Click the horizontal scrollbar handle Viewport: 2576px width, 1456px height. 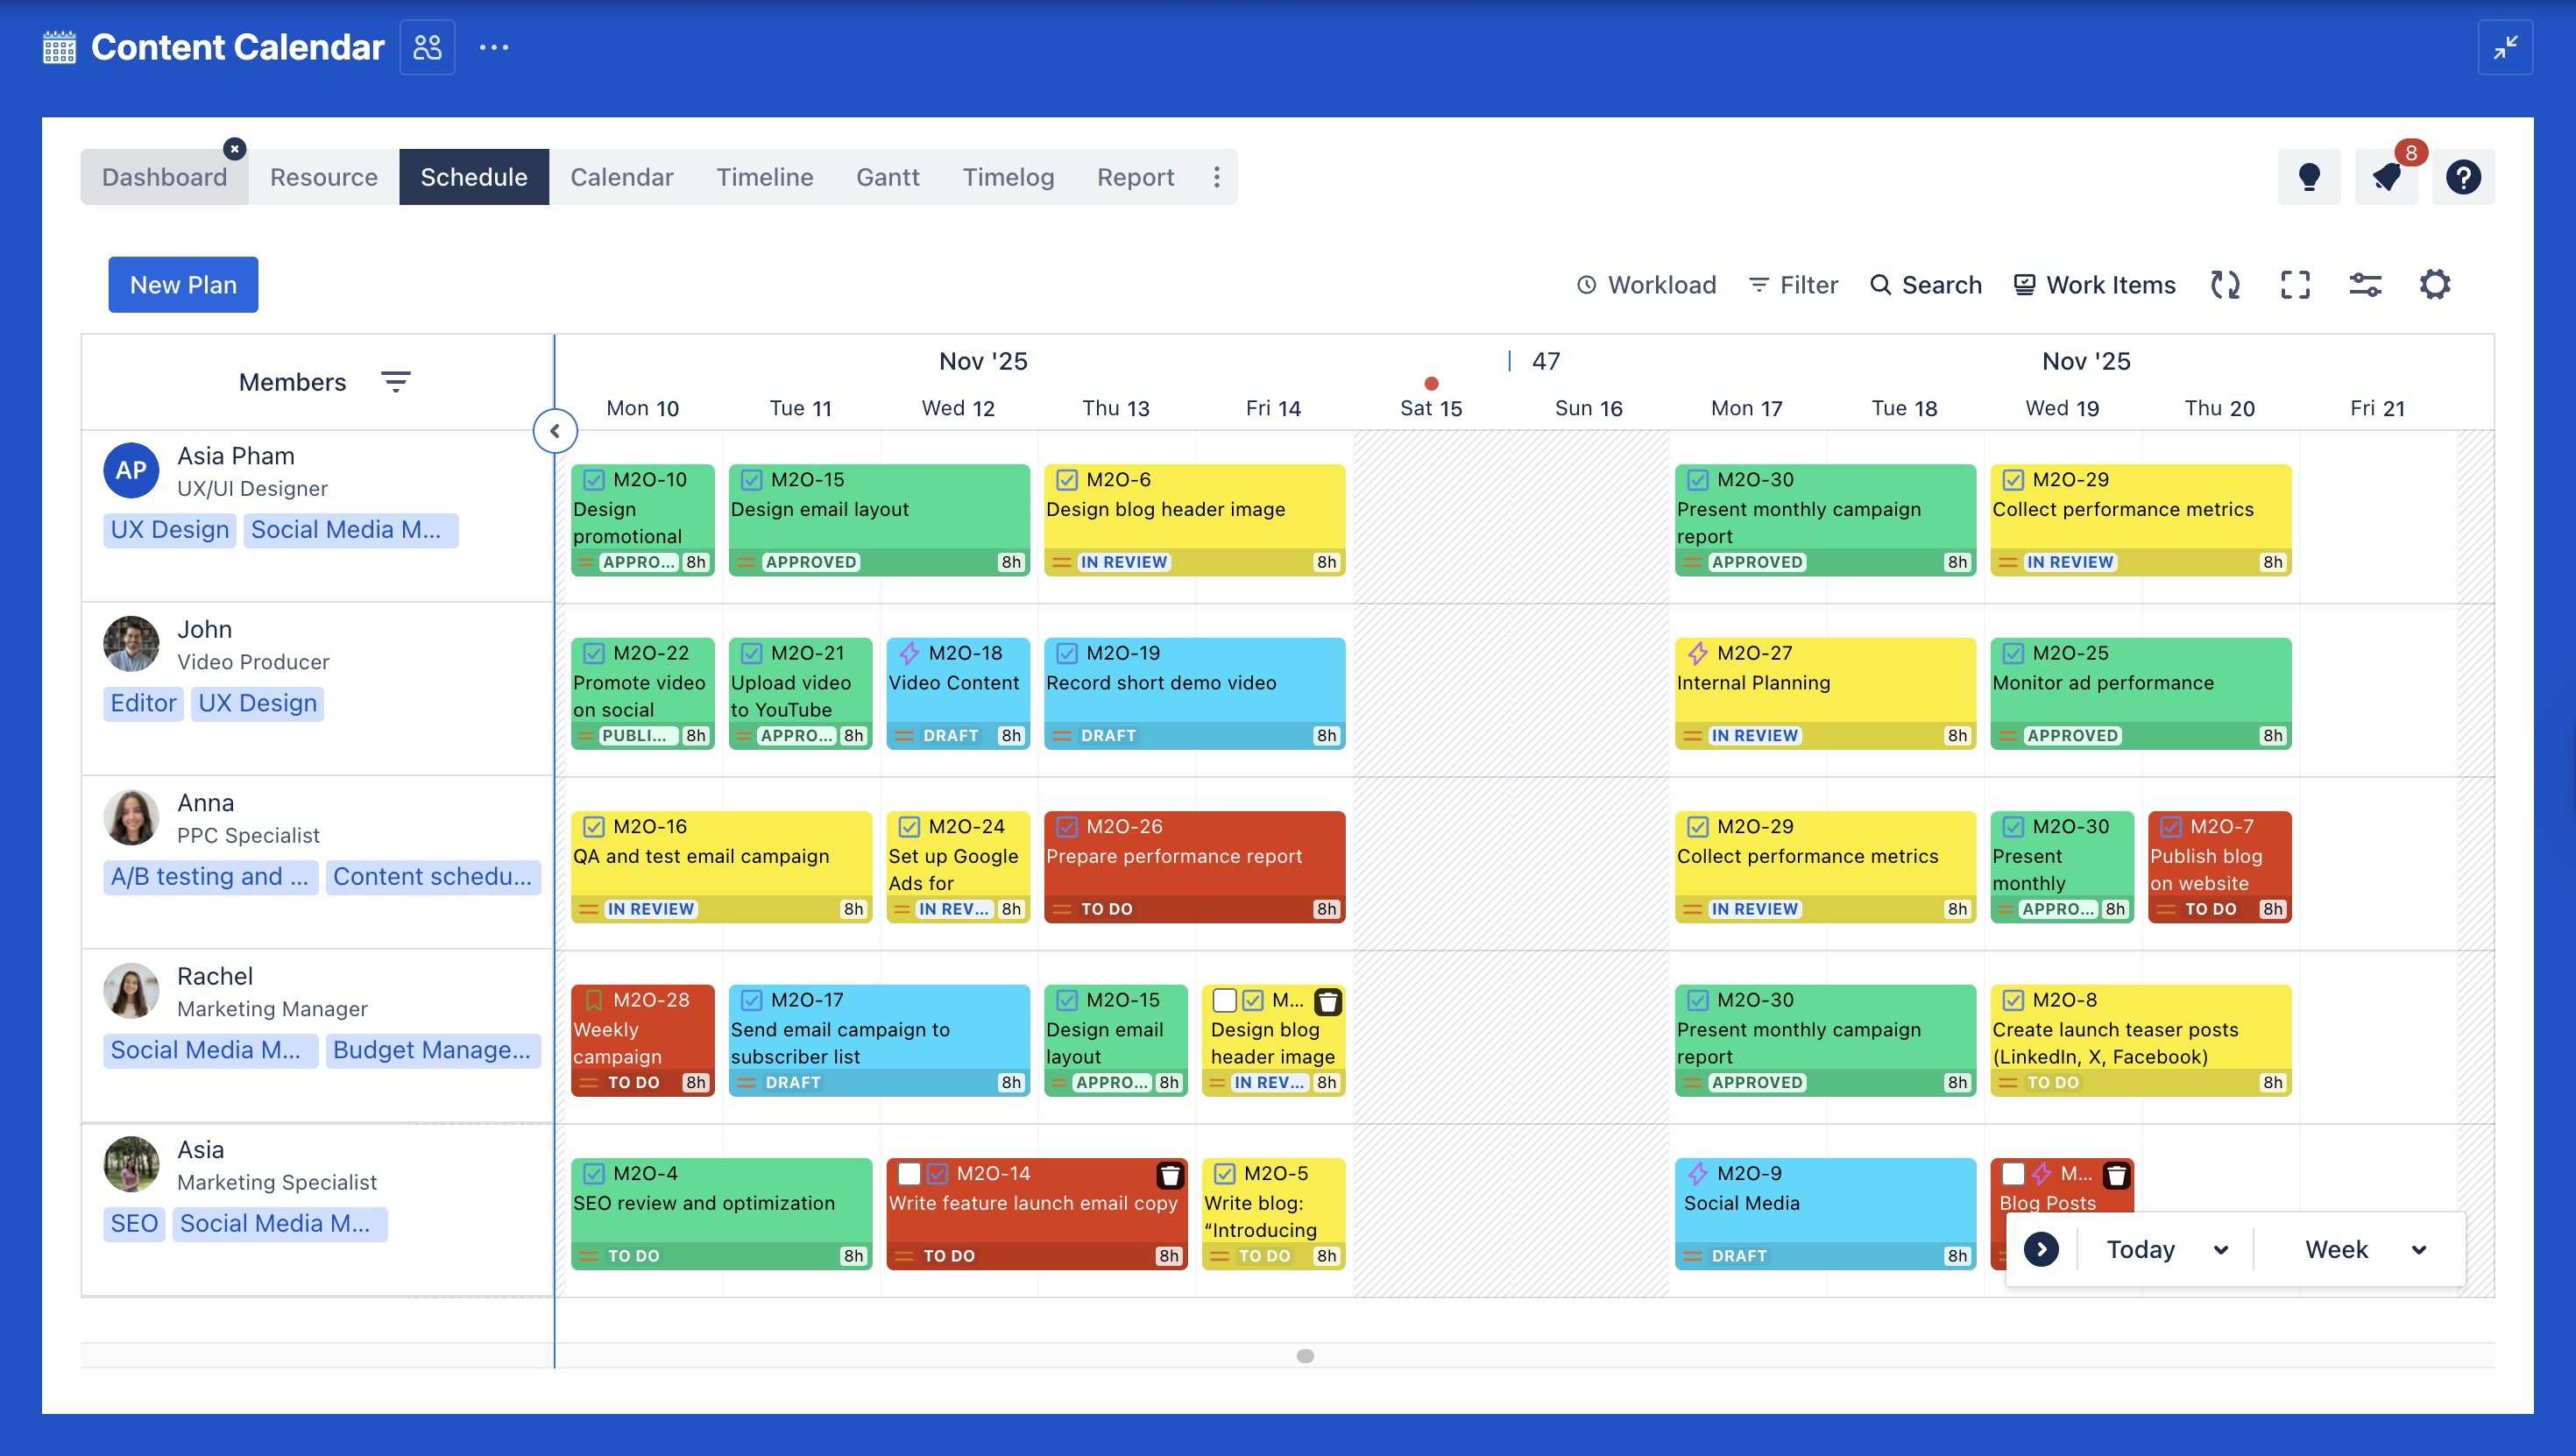[1305, 1356]
